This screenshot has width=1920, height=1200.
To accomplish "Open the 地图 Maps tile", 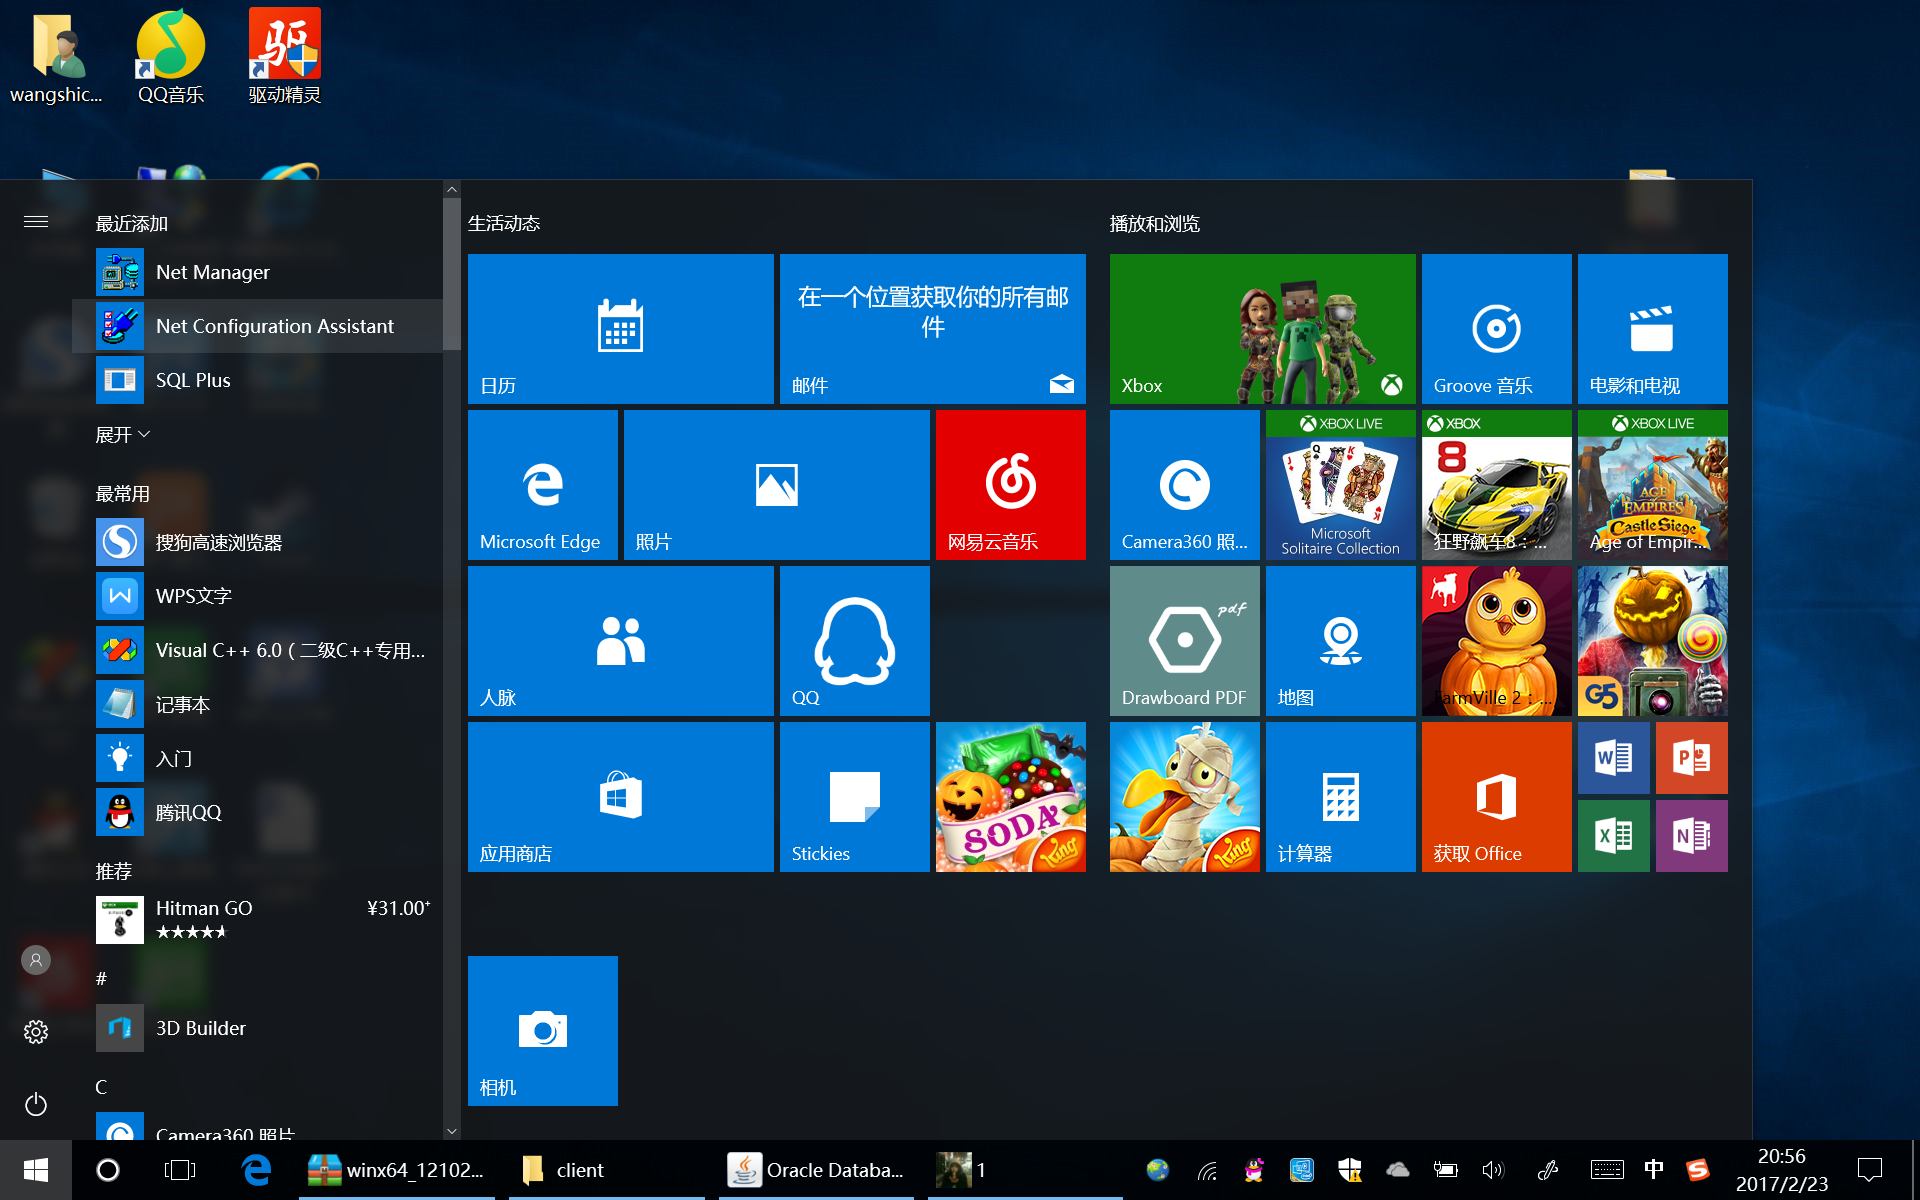I will pos(1340,640).
